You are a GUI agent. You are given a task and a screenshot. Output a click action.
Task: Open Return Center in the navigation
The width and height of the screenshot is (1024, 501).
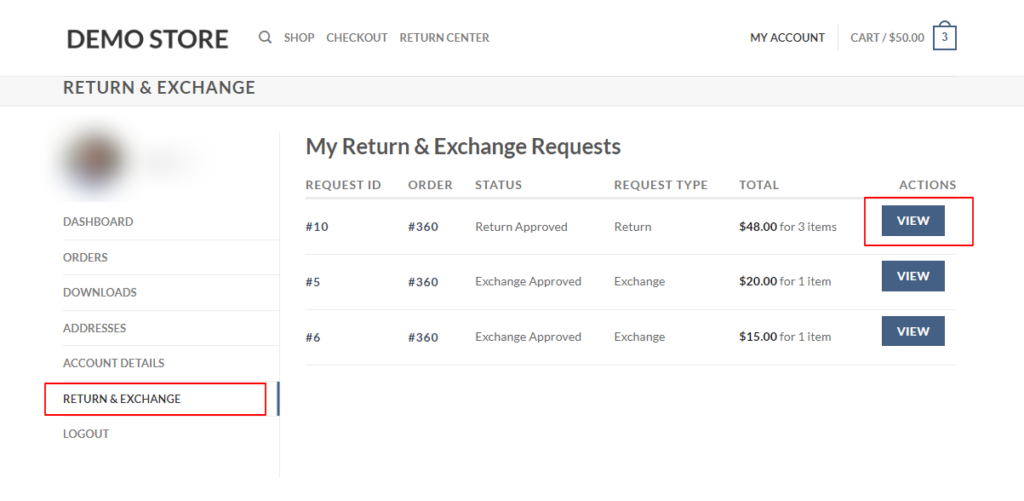click(444, 38)
